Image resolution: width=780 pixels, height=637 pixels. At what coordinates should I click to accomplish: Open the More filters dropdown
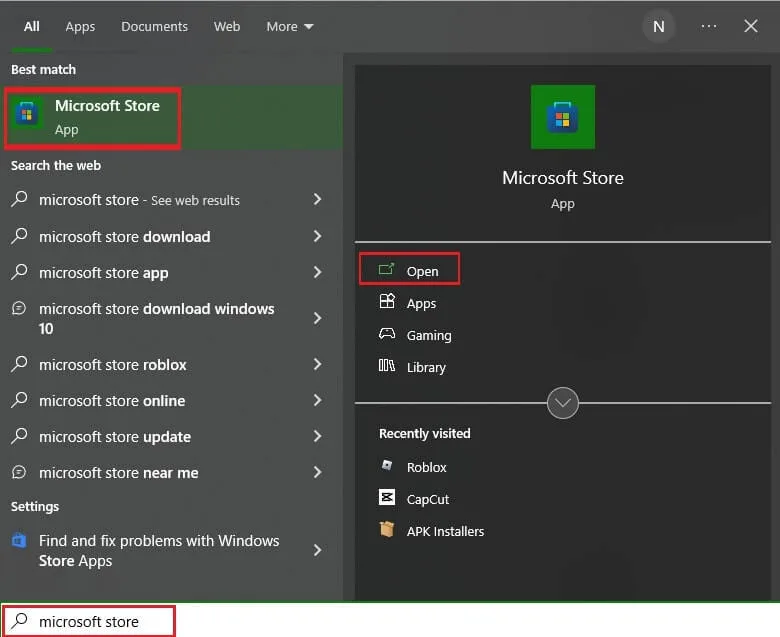point(290,26)
